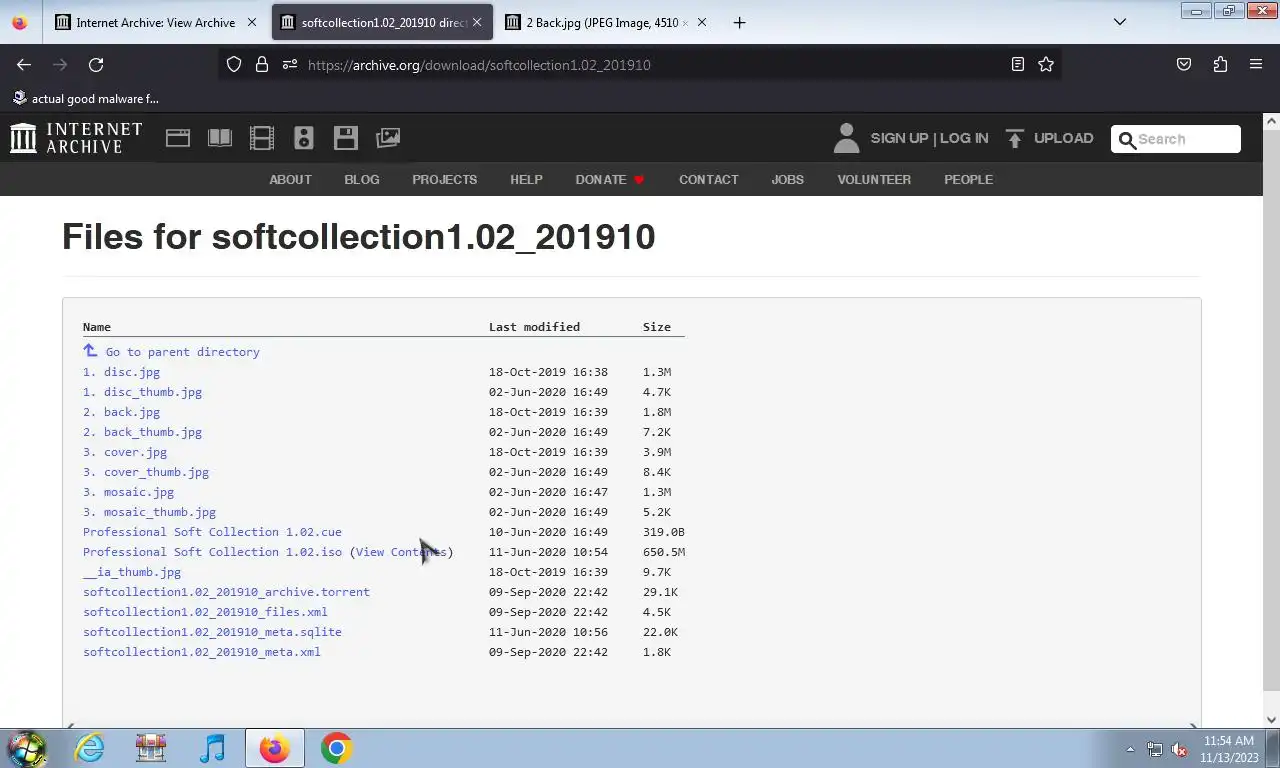The width and height of the screenshot is (1280, 768).
Task: Reload the page
Action: click(96, 64)
